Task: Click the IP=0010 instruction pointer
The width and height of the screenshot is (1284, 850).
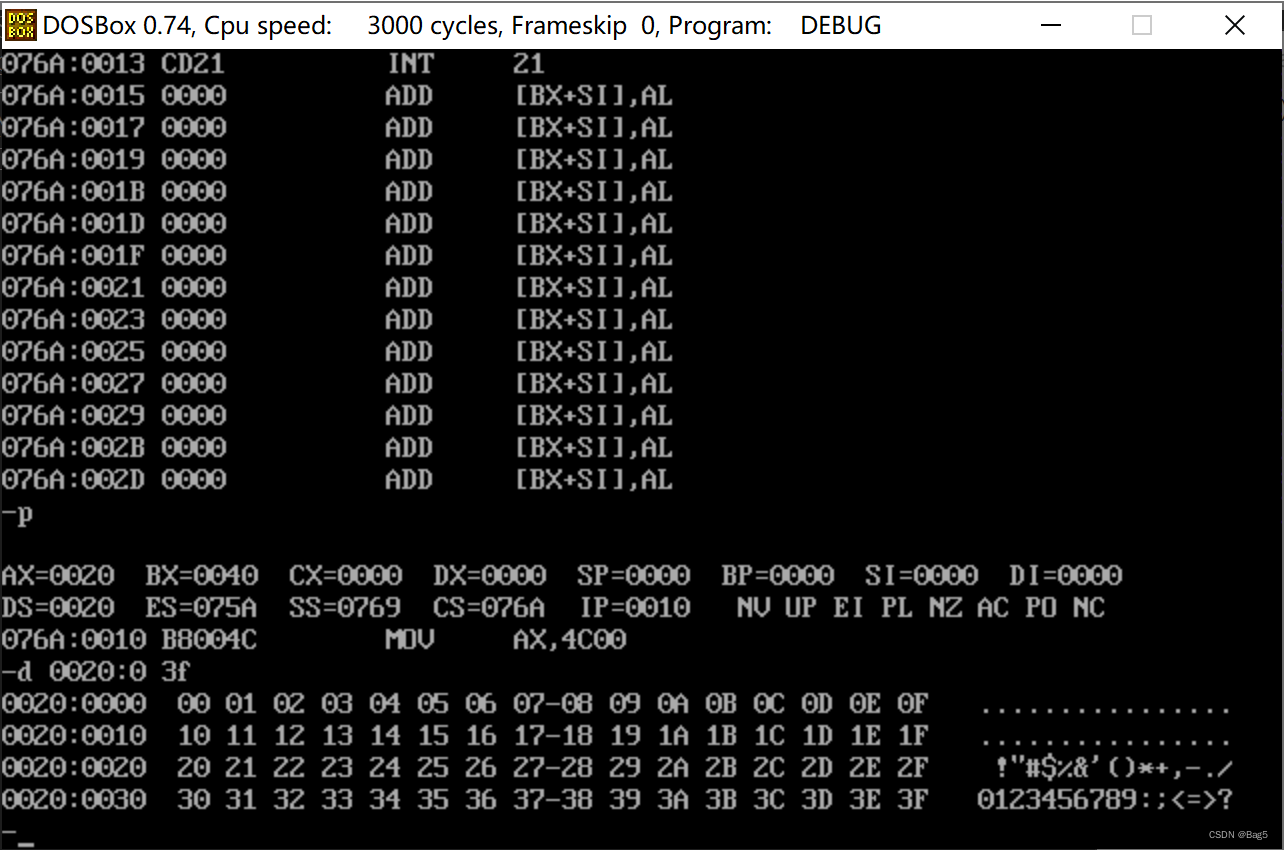Action: coord(634,608)
